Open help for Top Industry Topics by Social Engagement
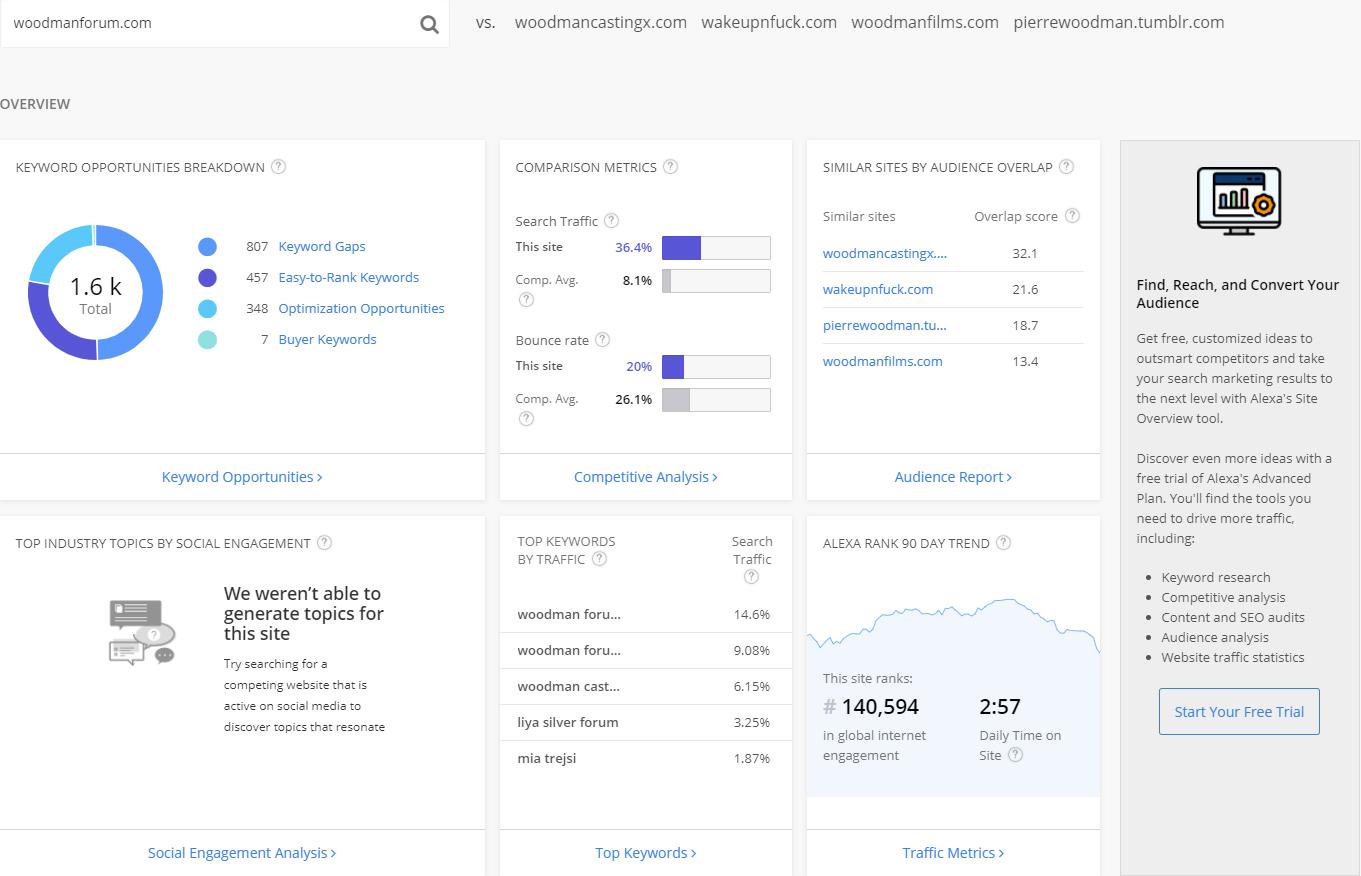Viewport: 1361px width, 876px height. (325, 543)
